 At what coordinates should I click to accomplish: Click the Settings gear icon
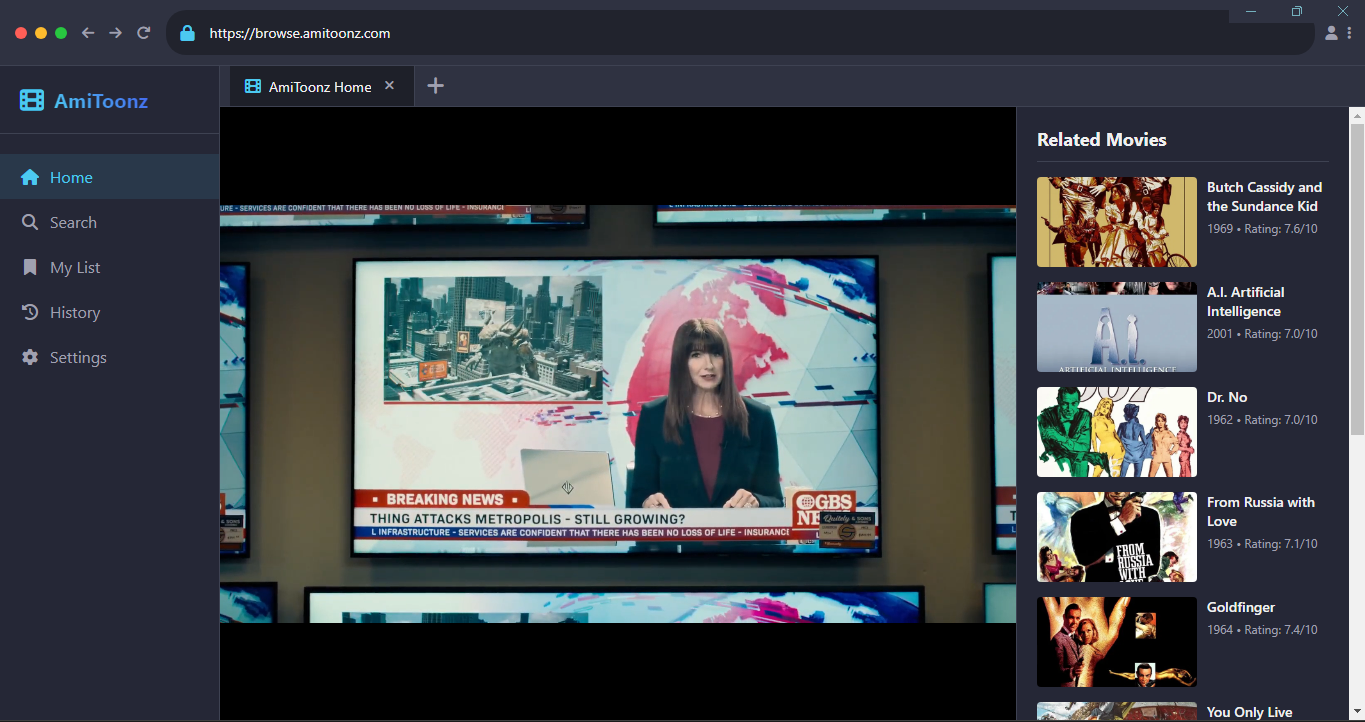(x=30, y=357)
